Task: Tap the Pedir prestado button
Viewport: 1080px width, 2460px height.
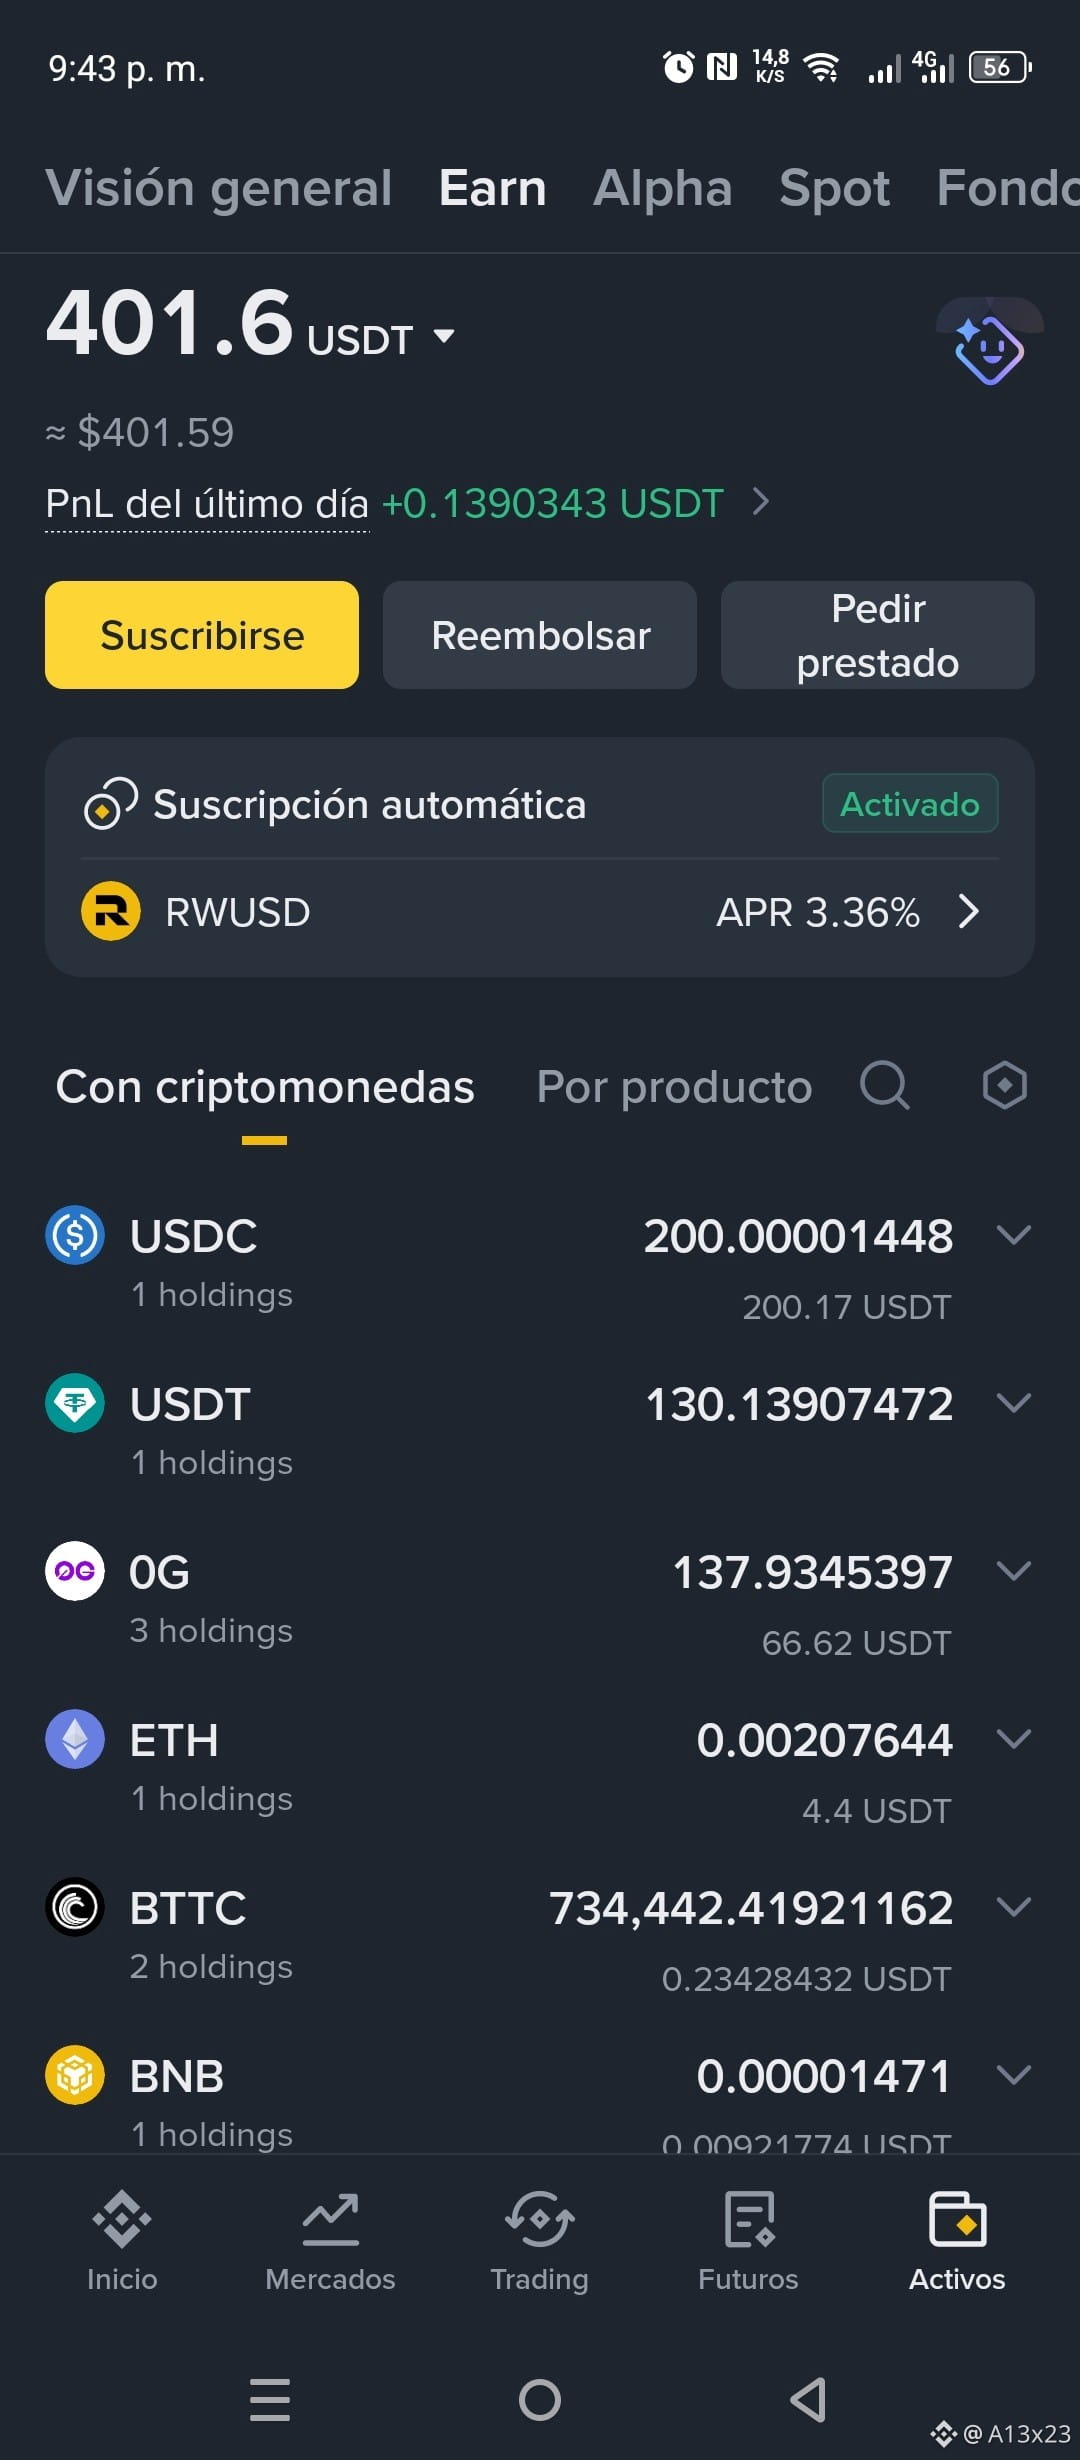Action: [x=878, y=635]
